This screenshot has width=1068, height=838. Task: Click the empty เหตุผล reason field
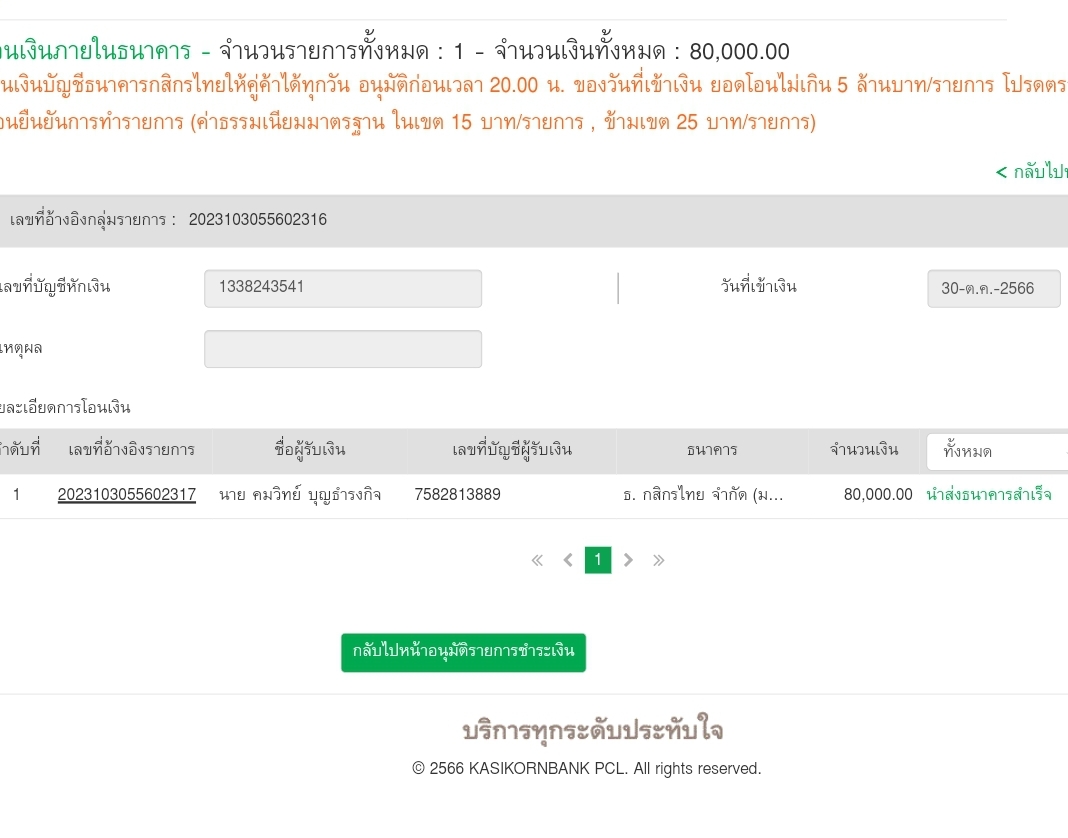342,349
